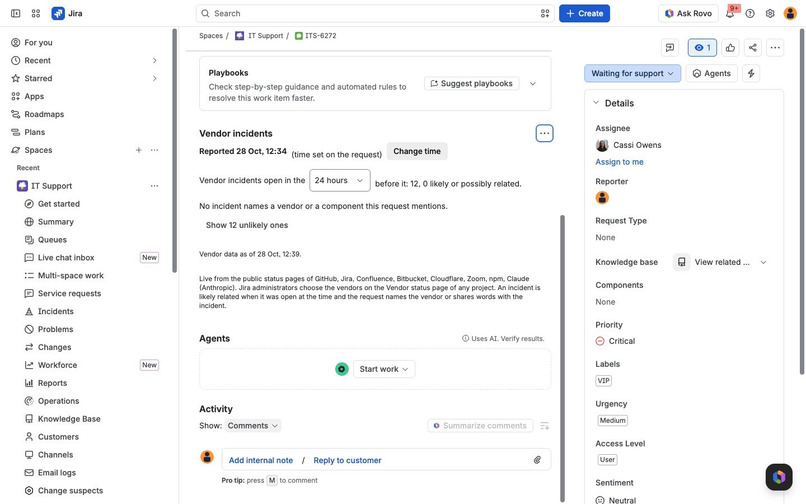Screen dimensions: 806x504
Task: Open the Rovo chat floating button
Action: click(x=778, y=477)
